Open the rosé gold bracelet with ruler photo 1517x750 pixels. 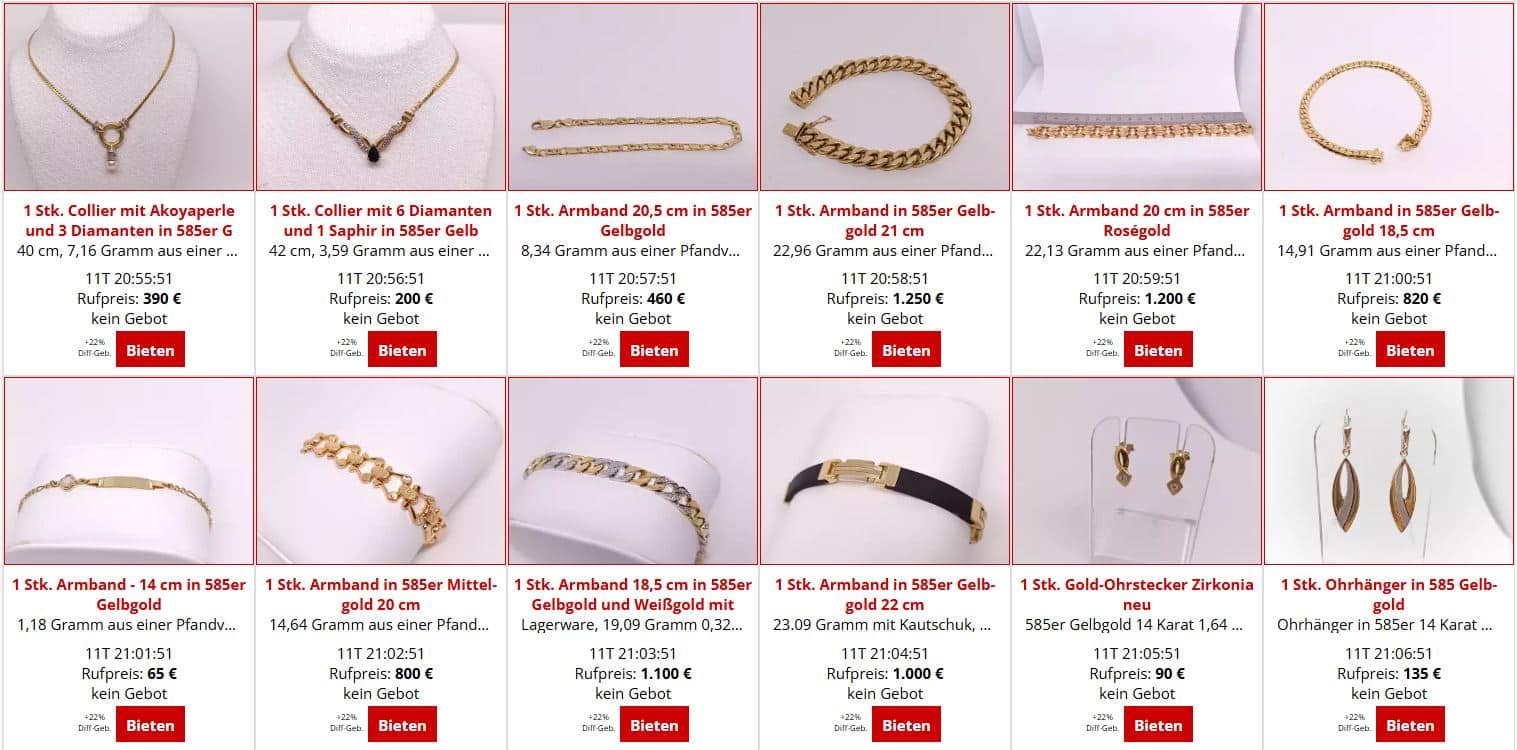(1137, 97)
